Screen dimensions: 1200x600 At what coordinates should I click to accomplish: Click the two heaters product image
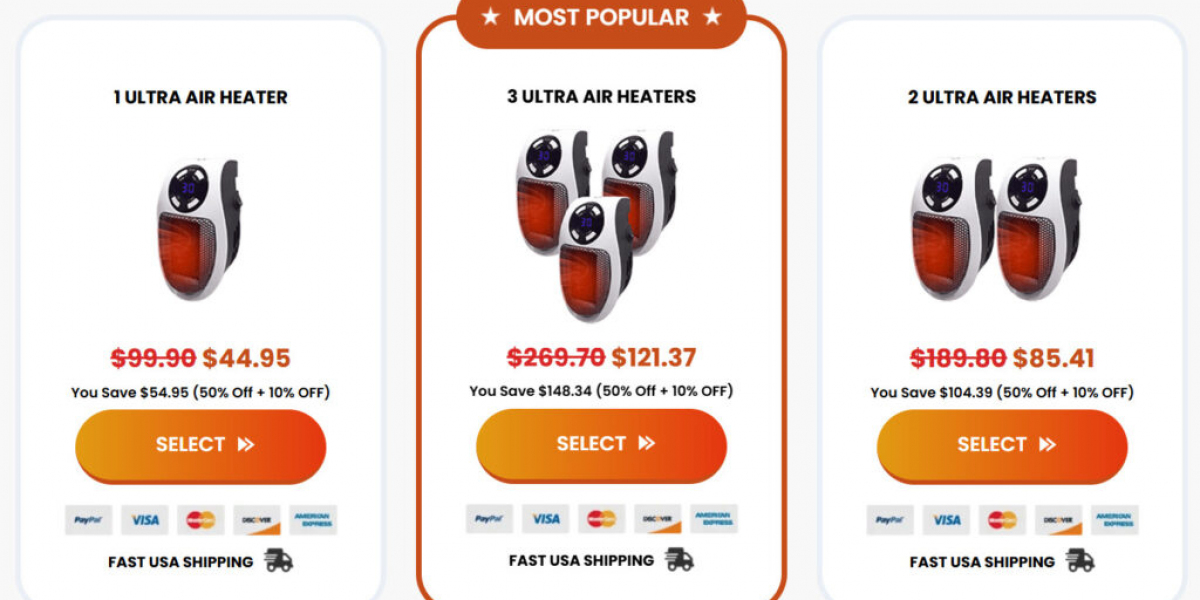[998, 228]
